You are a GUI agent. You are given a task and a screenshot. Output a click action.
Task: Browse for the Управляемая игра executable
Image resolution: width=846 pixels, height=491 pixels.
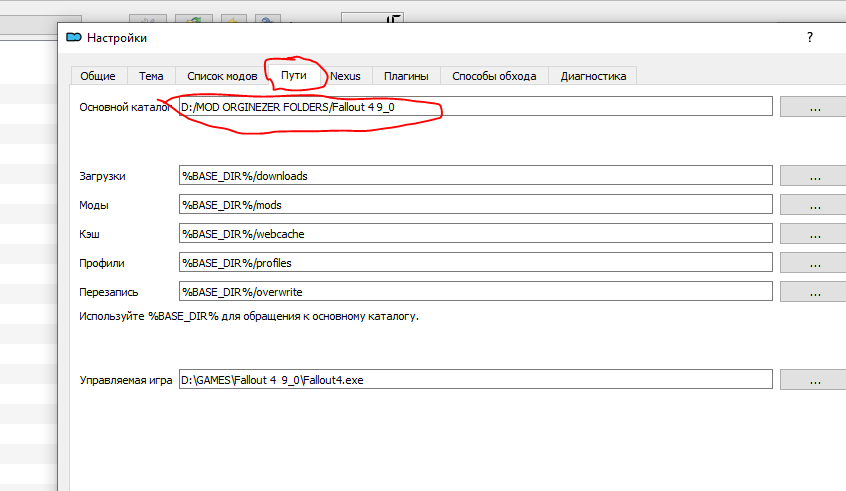click(x=814, y=380)
